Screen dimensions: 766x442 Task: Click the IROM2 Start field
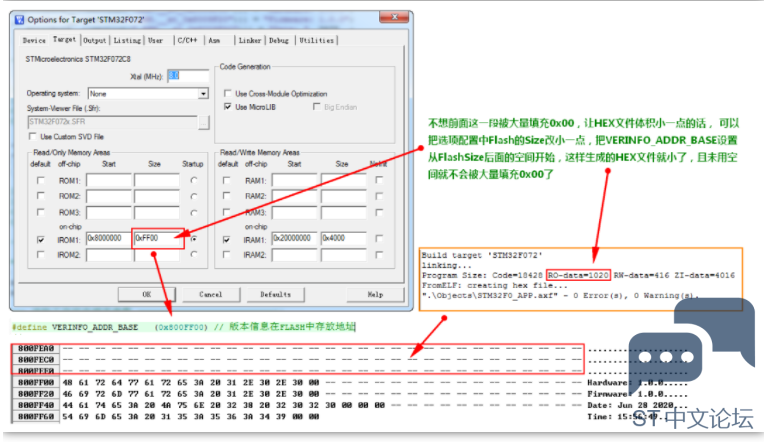coord(108,254)
